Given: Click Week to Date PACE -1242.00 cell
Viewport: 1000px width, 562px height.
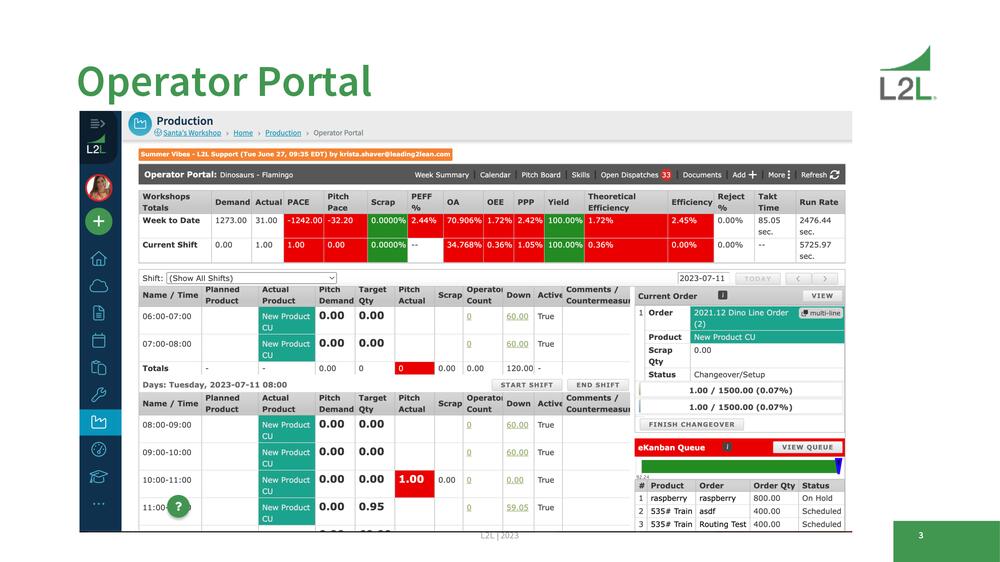Looking at the screenshot, I should pos(304,226).
